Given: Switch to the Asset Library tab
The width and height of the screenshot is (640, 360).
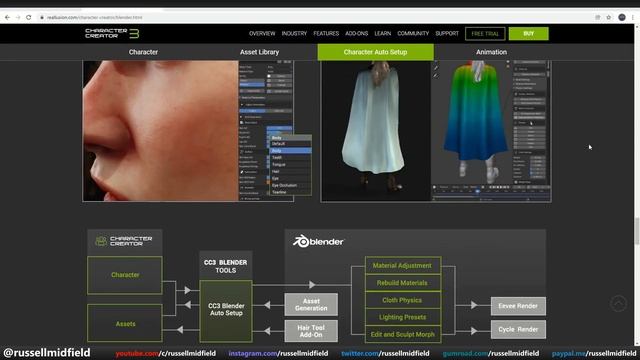Looking at the screenshot, I should pyautogui.click(x=260, y=52).
